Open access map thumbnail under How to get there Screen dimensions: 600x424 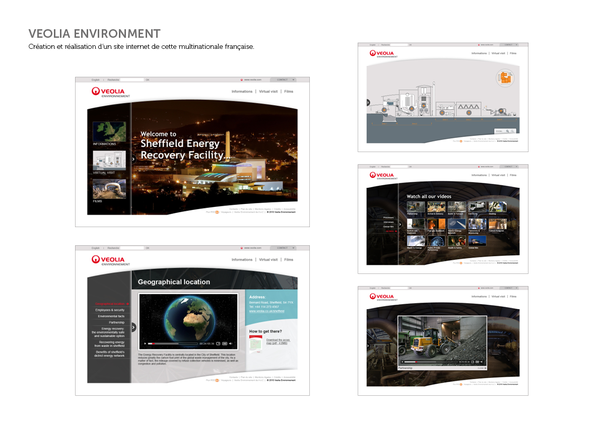point(256,344)
